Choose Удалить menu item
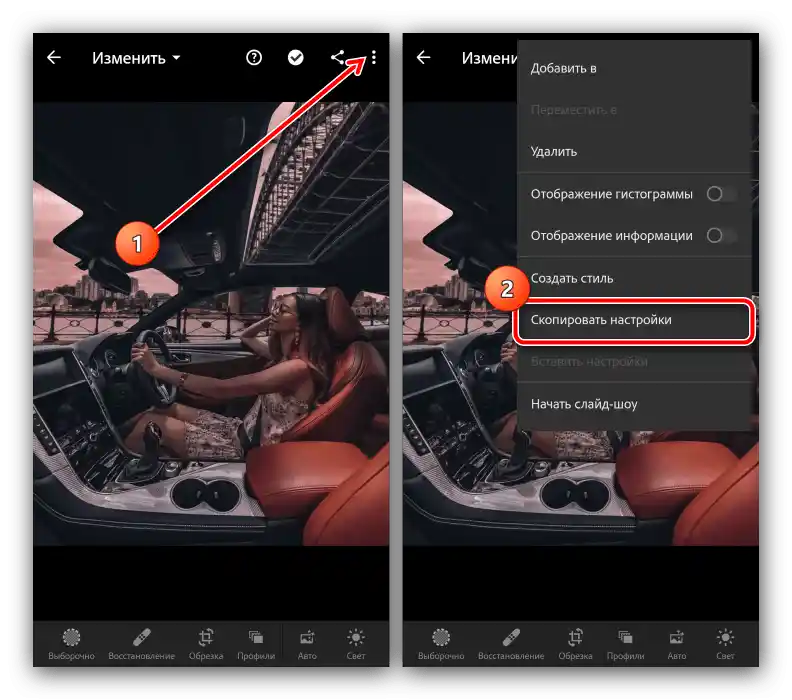This screenshot has height=700, width=792. tap(634, 152)
